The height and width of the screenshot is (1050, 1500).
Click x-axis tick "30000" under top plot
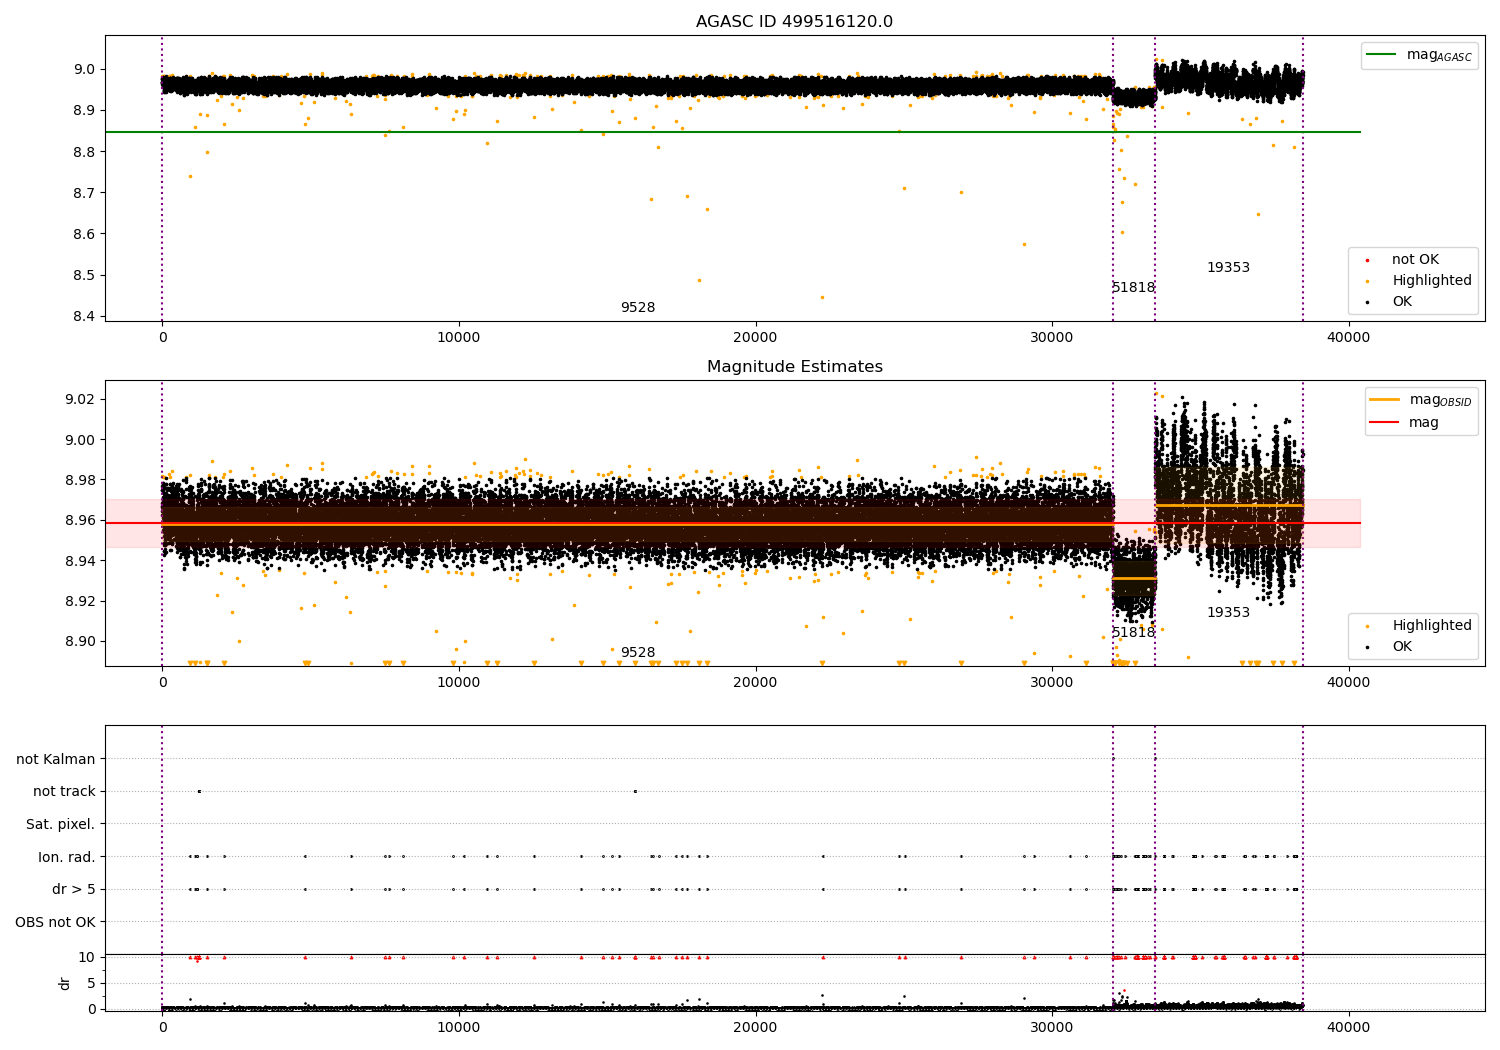(x=1052, y=337)
